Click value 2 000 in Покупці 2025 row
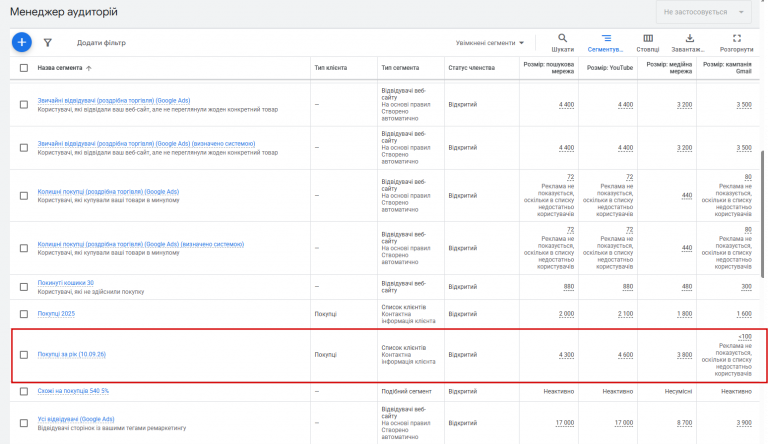The image size is (768, 444). [x=566, y=314]
